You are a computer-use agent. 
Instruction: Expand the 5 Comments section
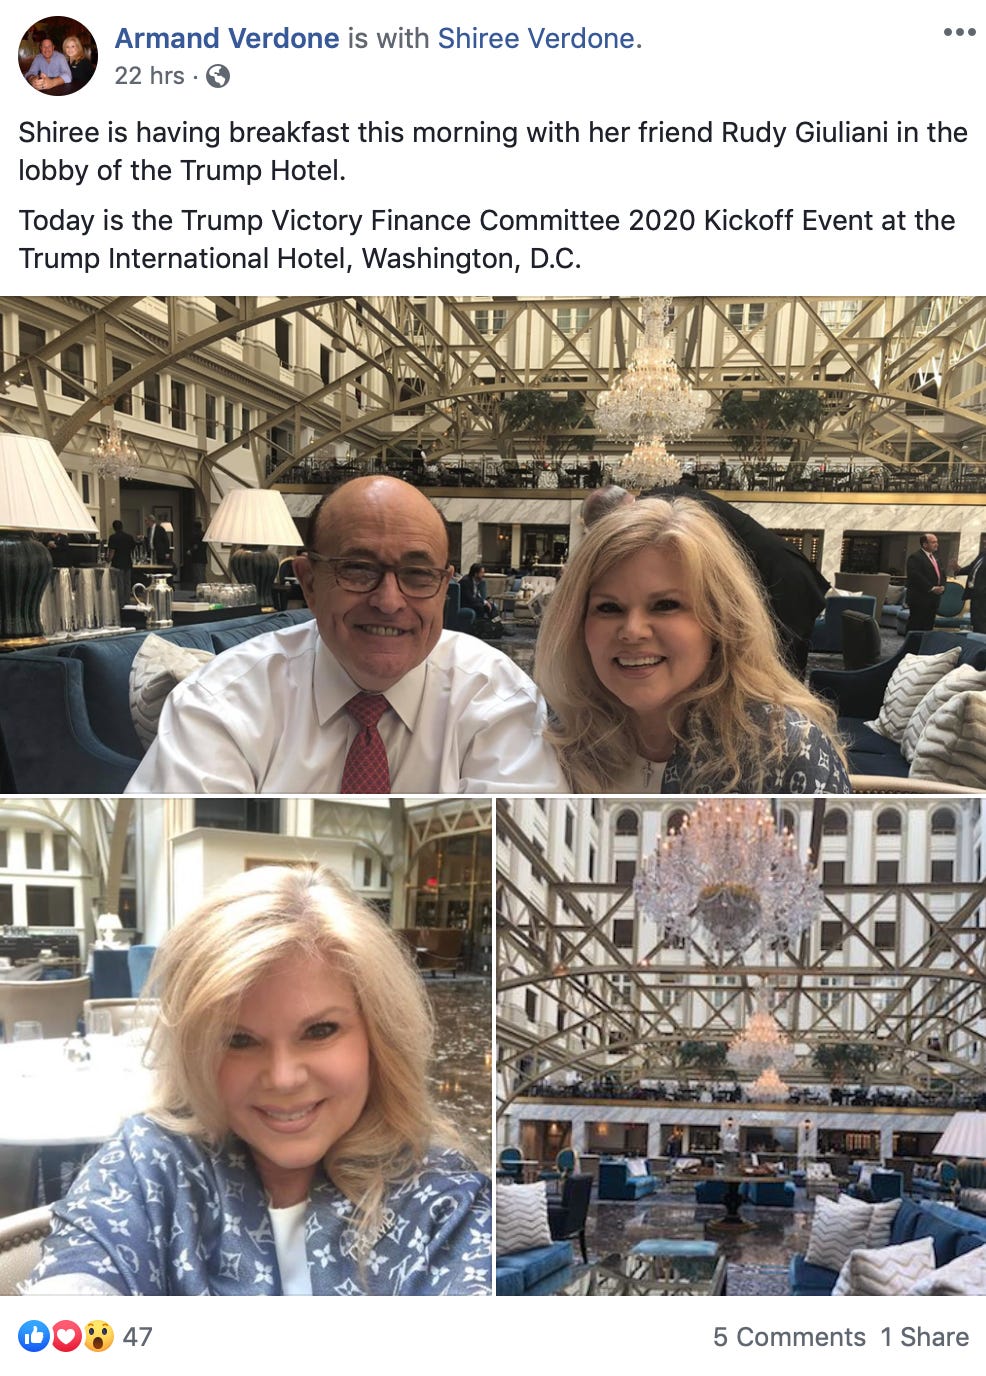click(x=789, y=1337)
